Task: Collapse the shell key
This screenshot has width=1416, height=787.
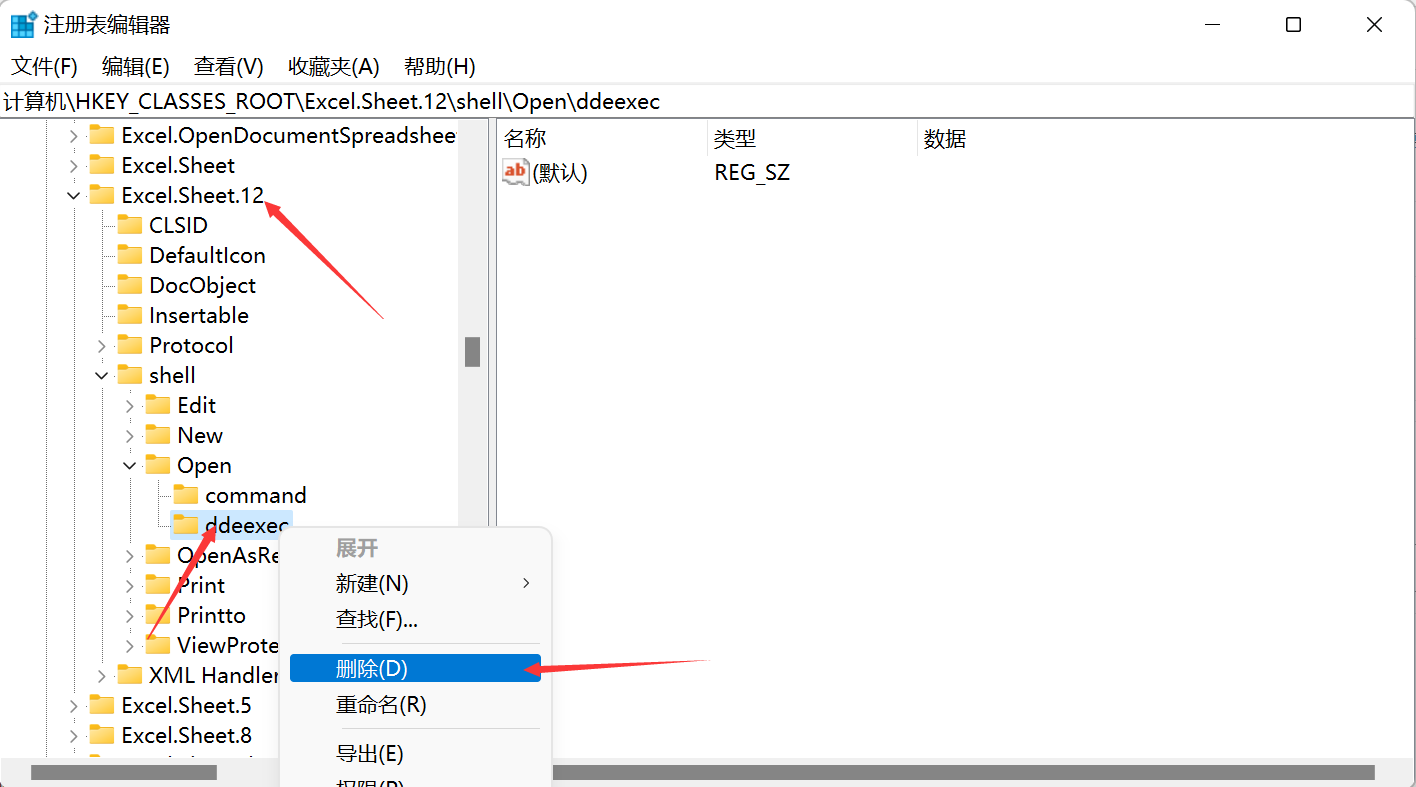Action: (x=101, y=376)
